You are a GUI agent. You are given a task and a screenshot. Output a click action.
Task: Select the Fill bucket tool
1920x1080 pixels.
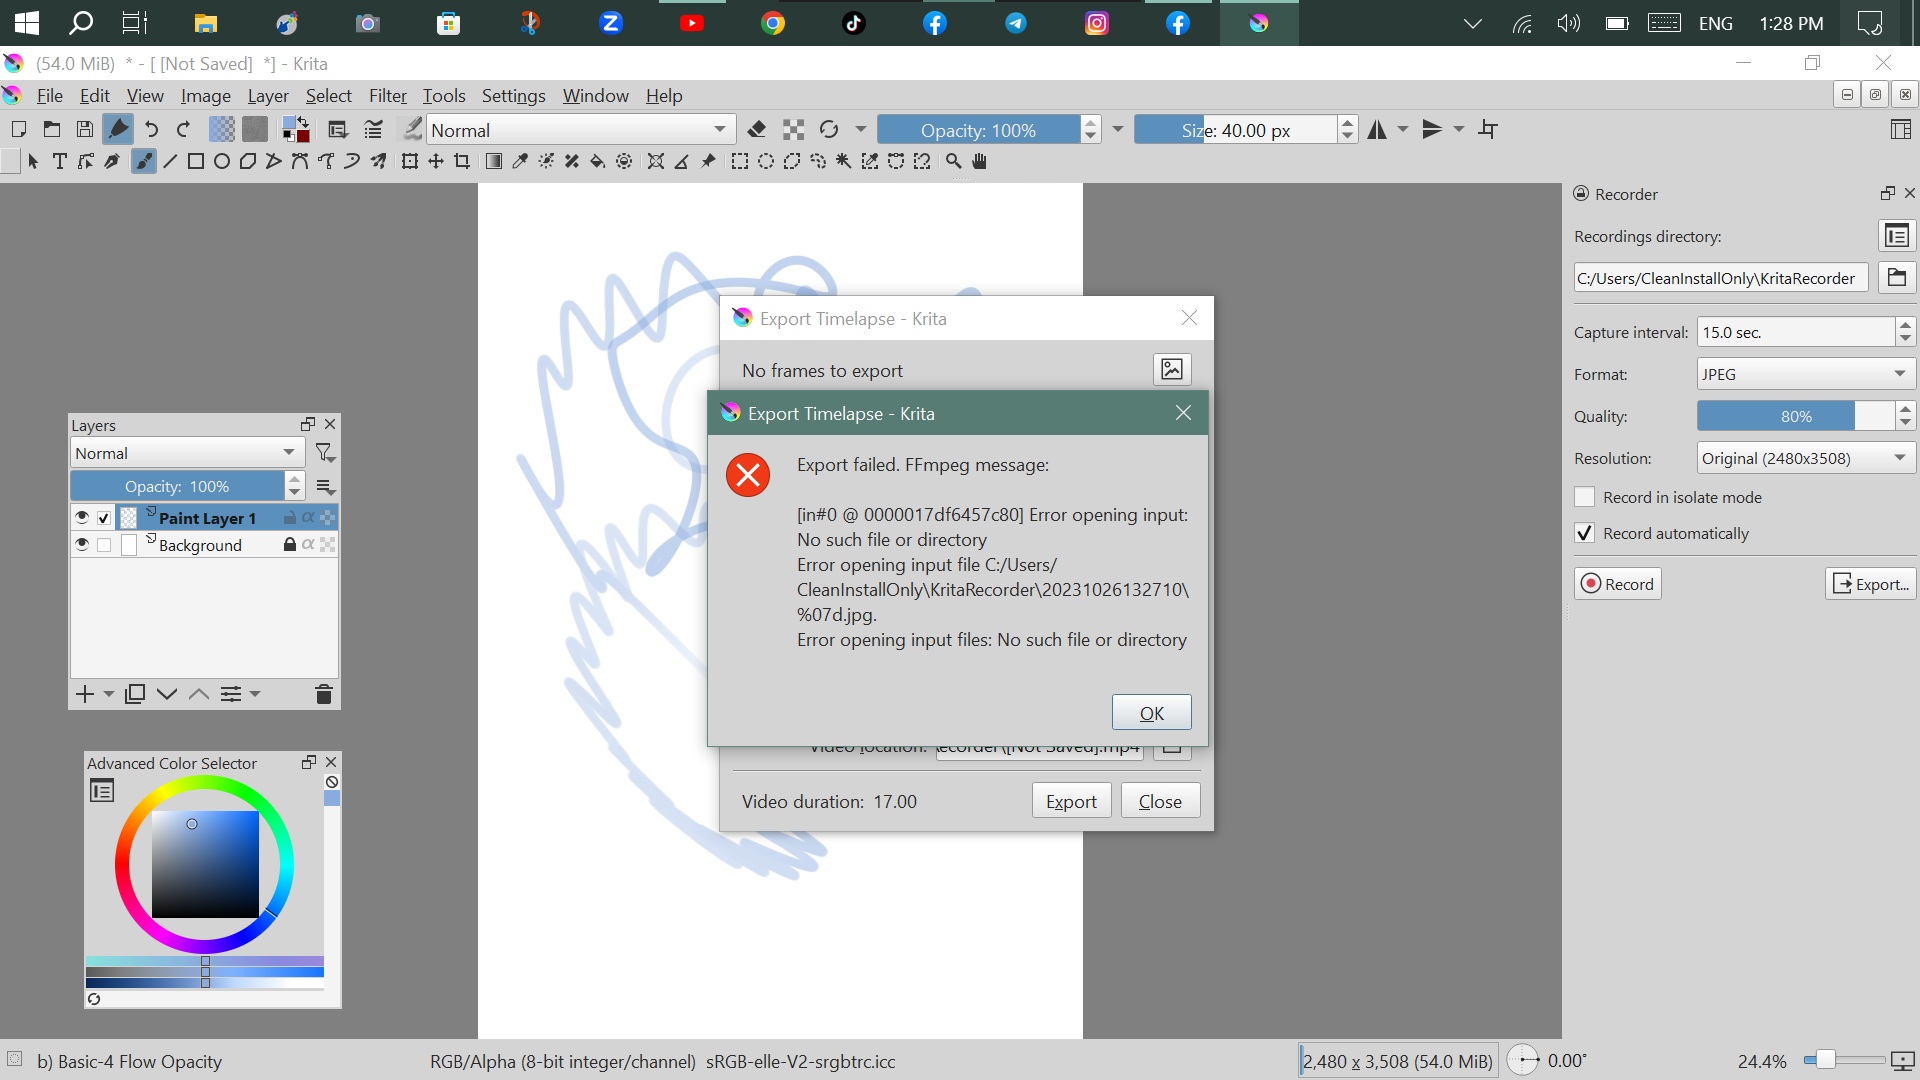pos(598,161)
